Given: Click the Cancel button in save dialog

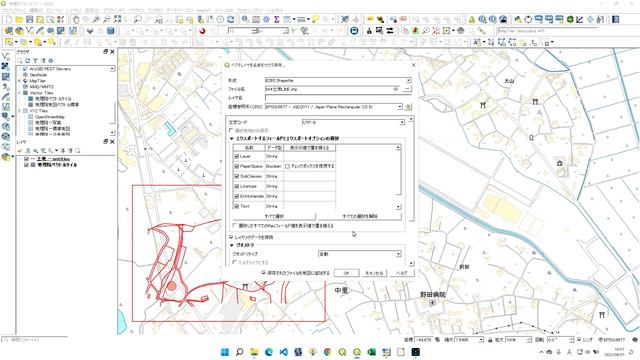Looking at the screenshot, I should (x=374, y=273).
